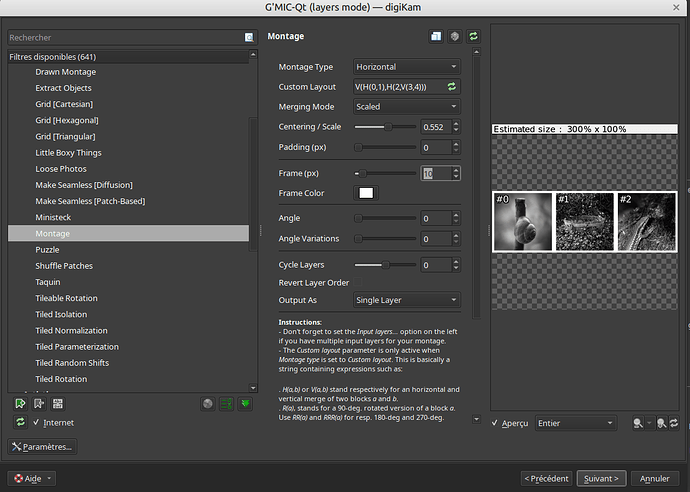Select the Tiled Random Shifts filter
Screen dimensions: 690x492
72,363
